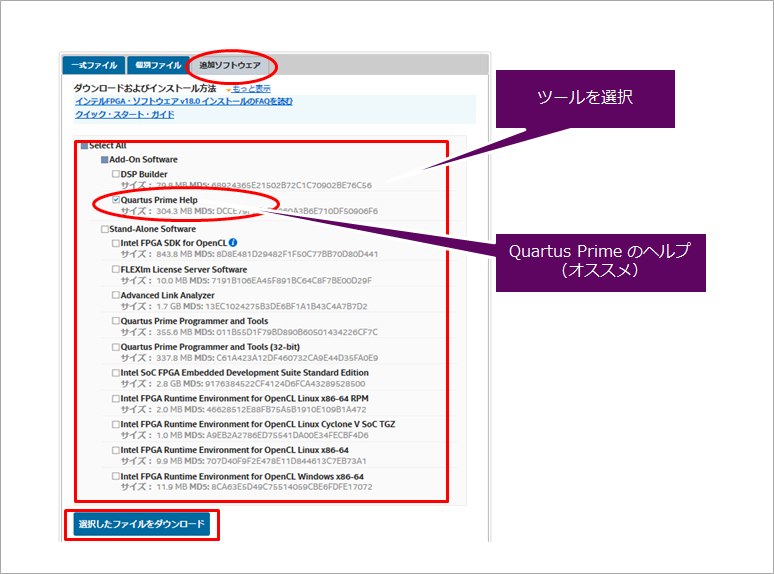This screenshot has width=774, height=574.
Task: Click the MD5 text under Embedded Development Suite
Action: [x=274, y=384]
